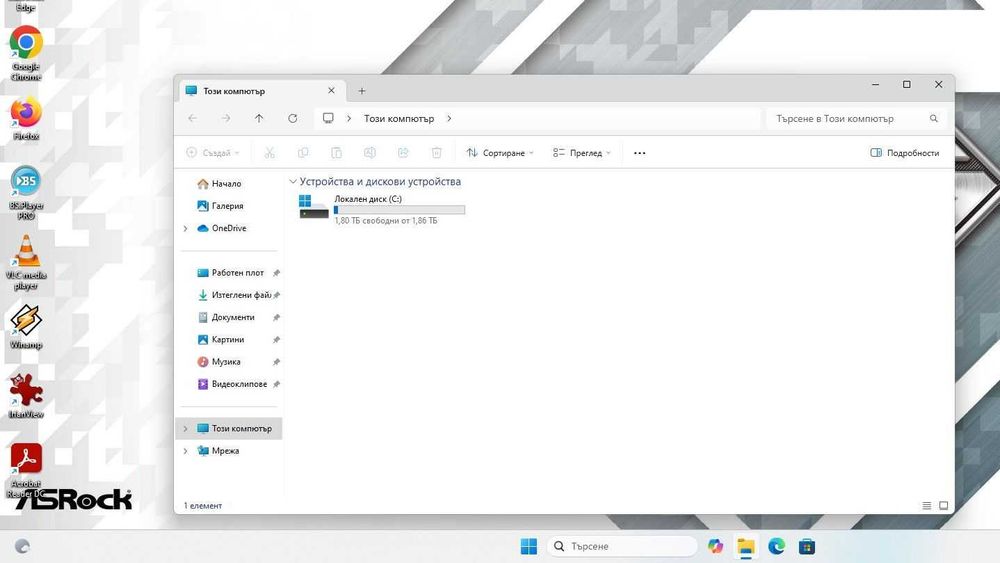Add a new Explorer tab
Screen dimensions: 1000x563
(x=362, y=91)
